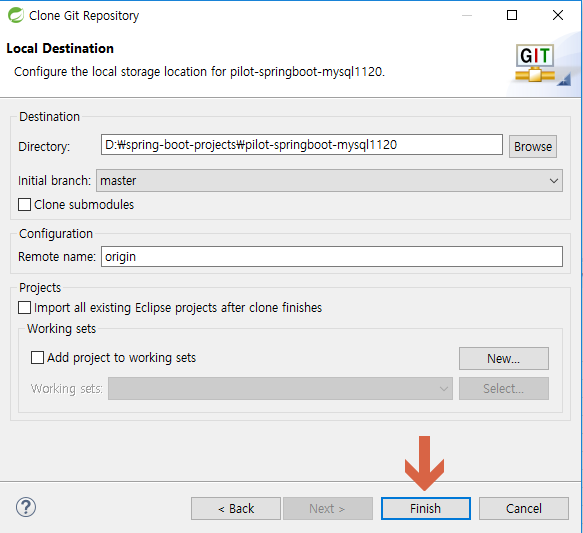The width and height of the screenshot is (583, 533).
Task: Enable Clone submodules checkbox
Action: click(x=25, y=204)
